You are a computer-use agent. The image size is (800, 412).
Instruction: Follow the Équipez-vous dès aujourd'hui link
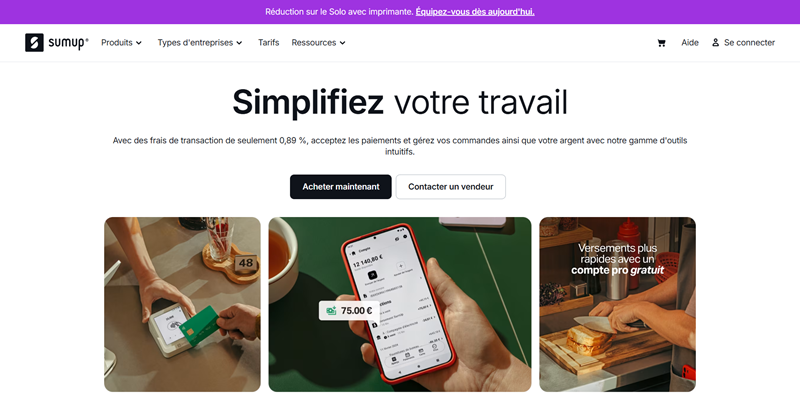tap(475, 12)
